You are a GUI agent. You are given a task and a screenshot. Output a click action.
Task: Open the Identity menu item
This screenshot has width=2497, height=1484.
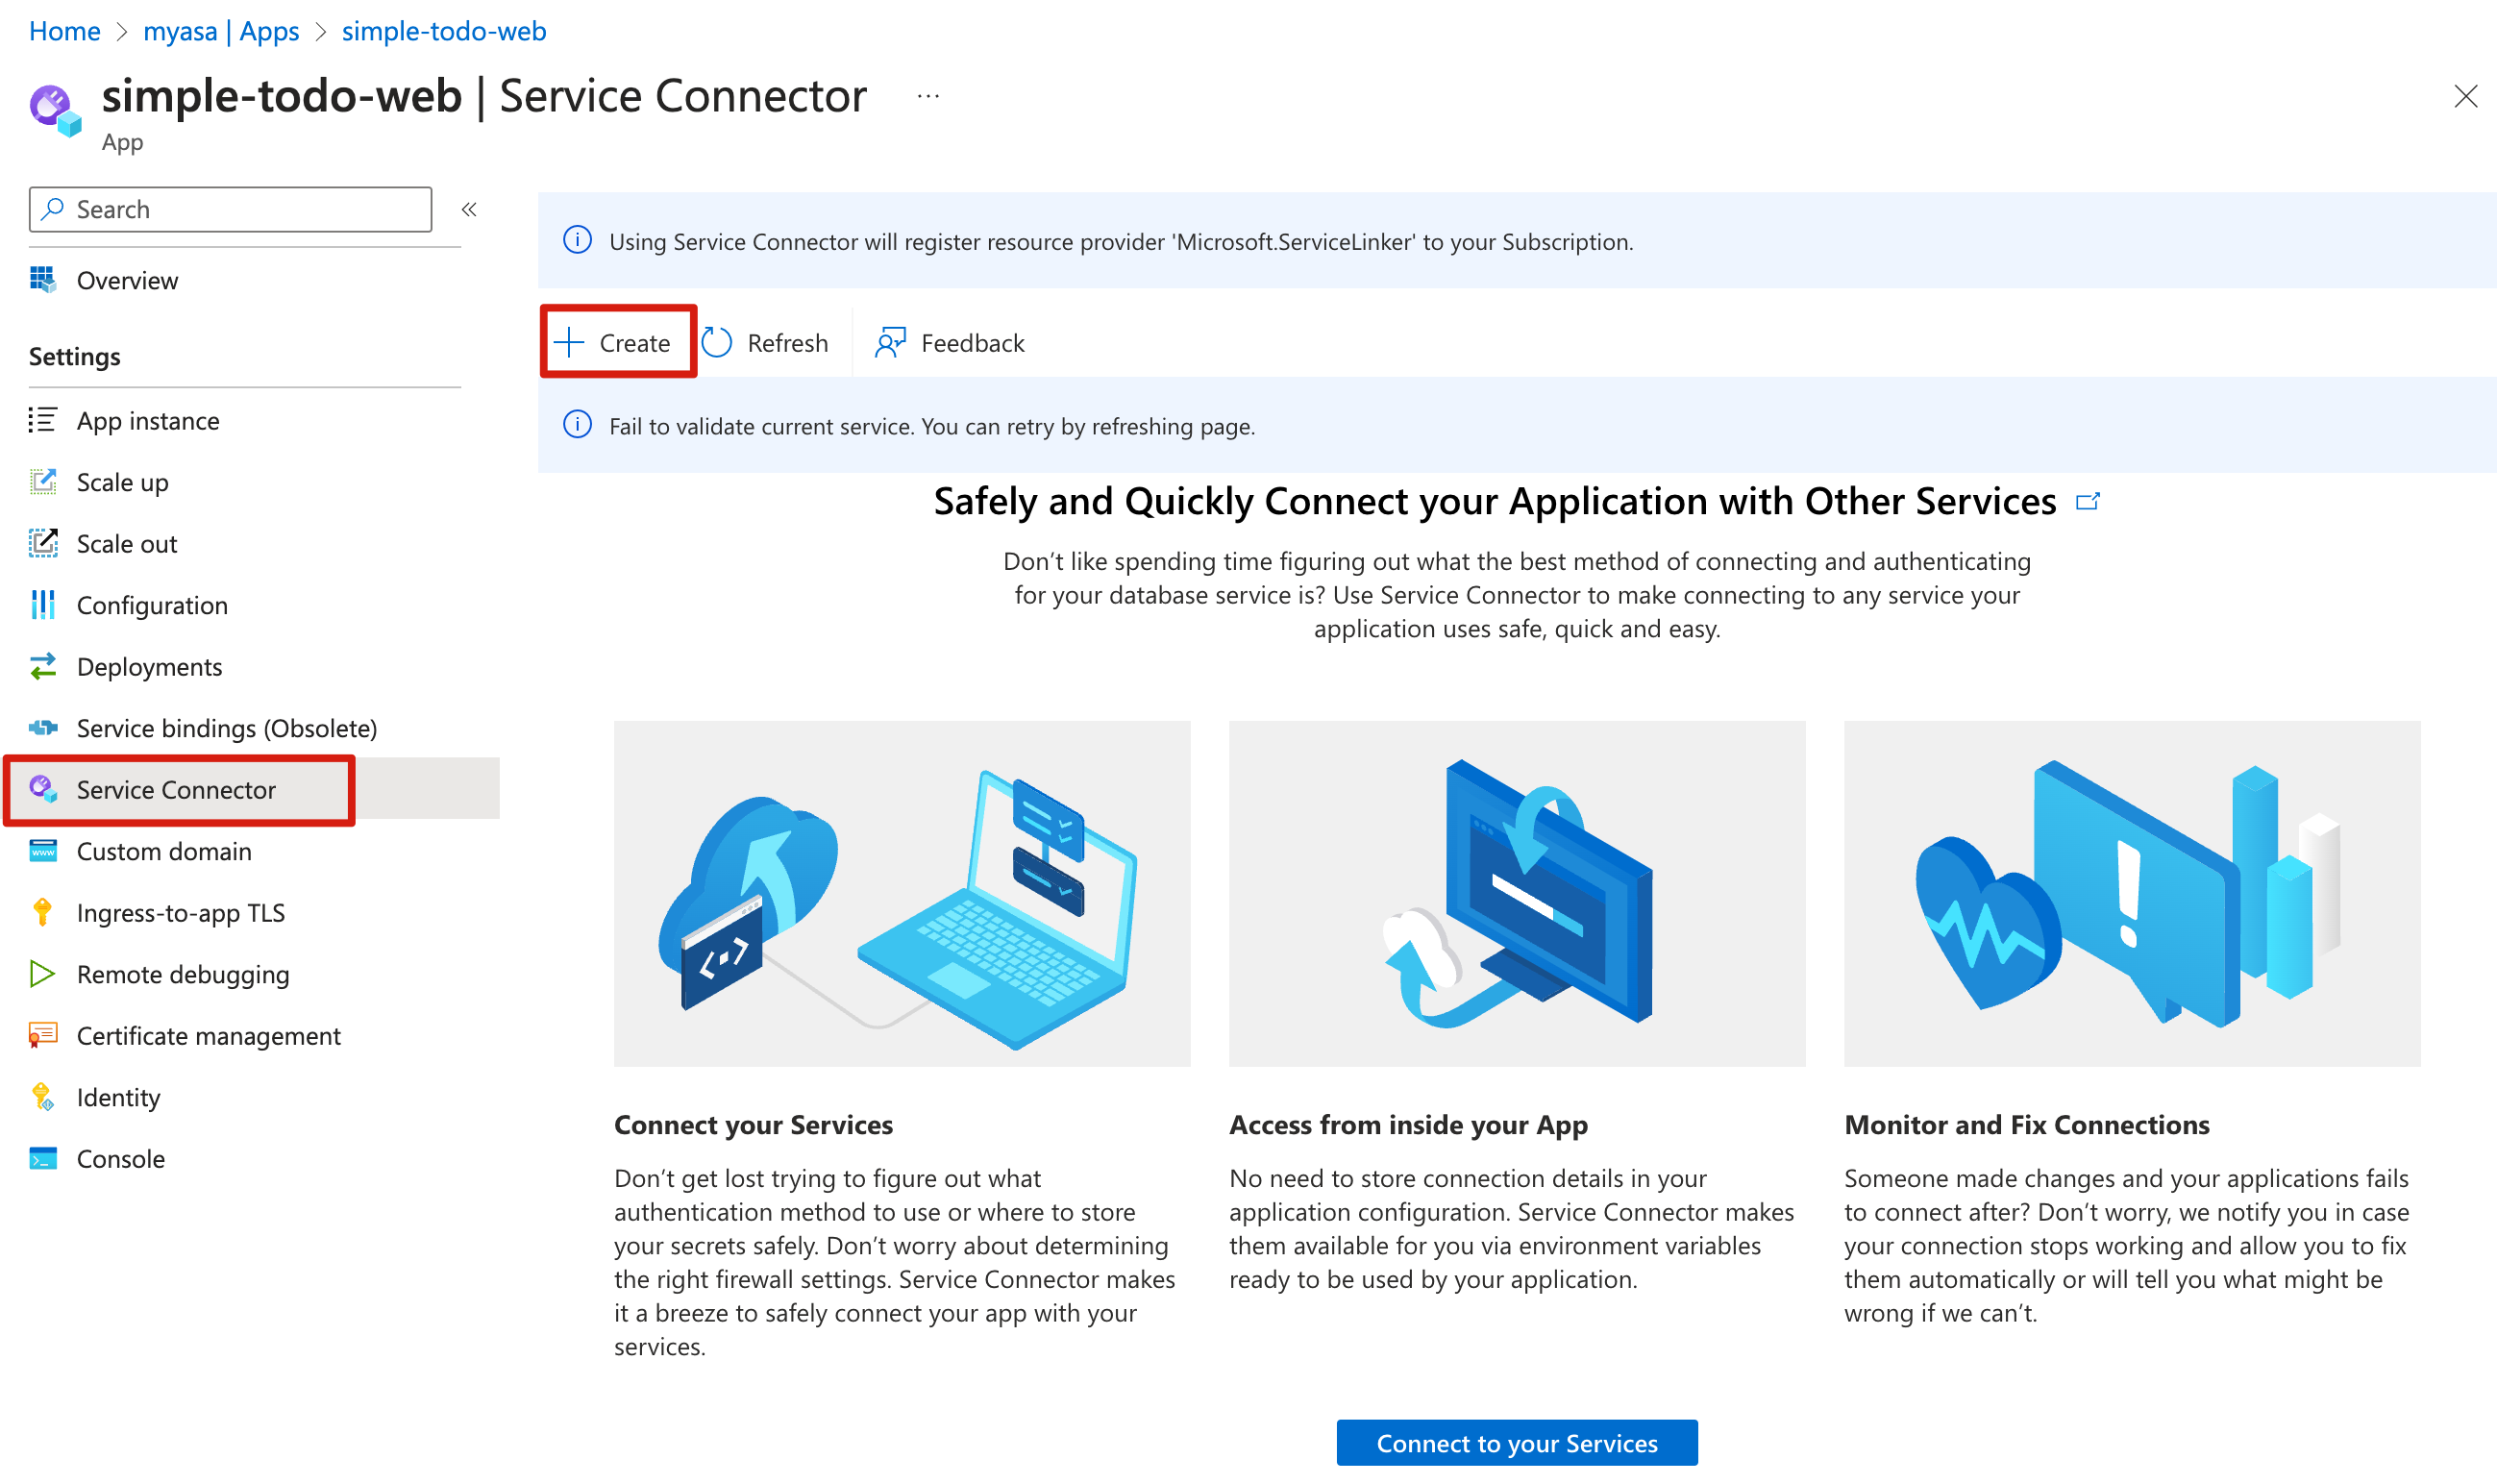[x=118, y=1097]
